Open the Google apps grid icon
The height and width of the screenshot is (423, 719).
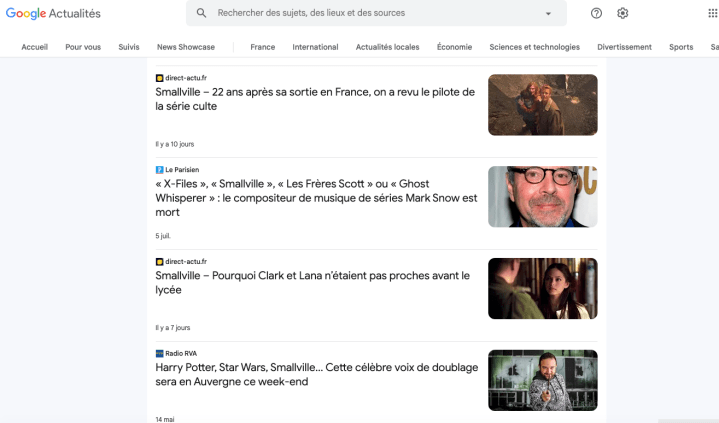(x=712, y=13)
